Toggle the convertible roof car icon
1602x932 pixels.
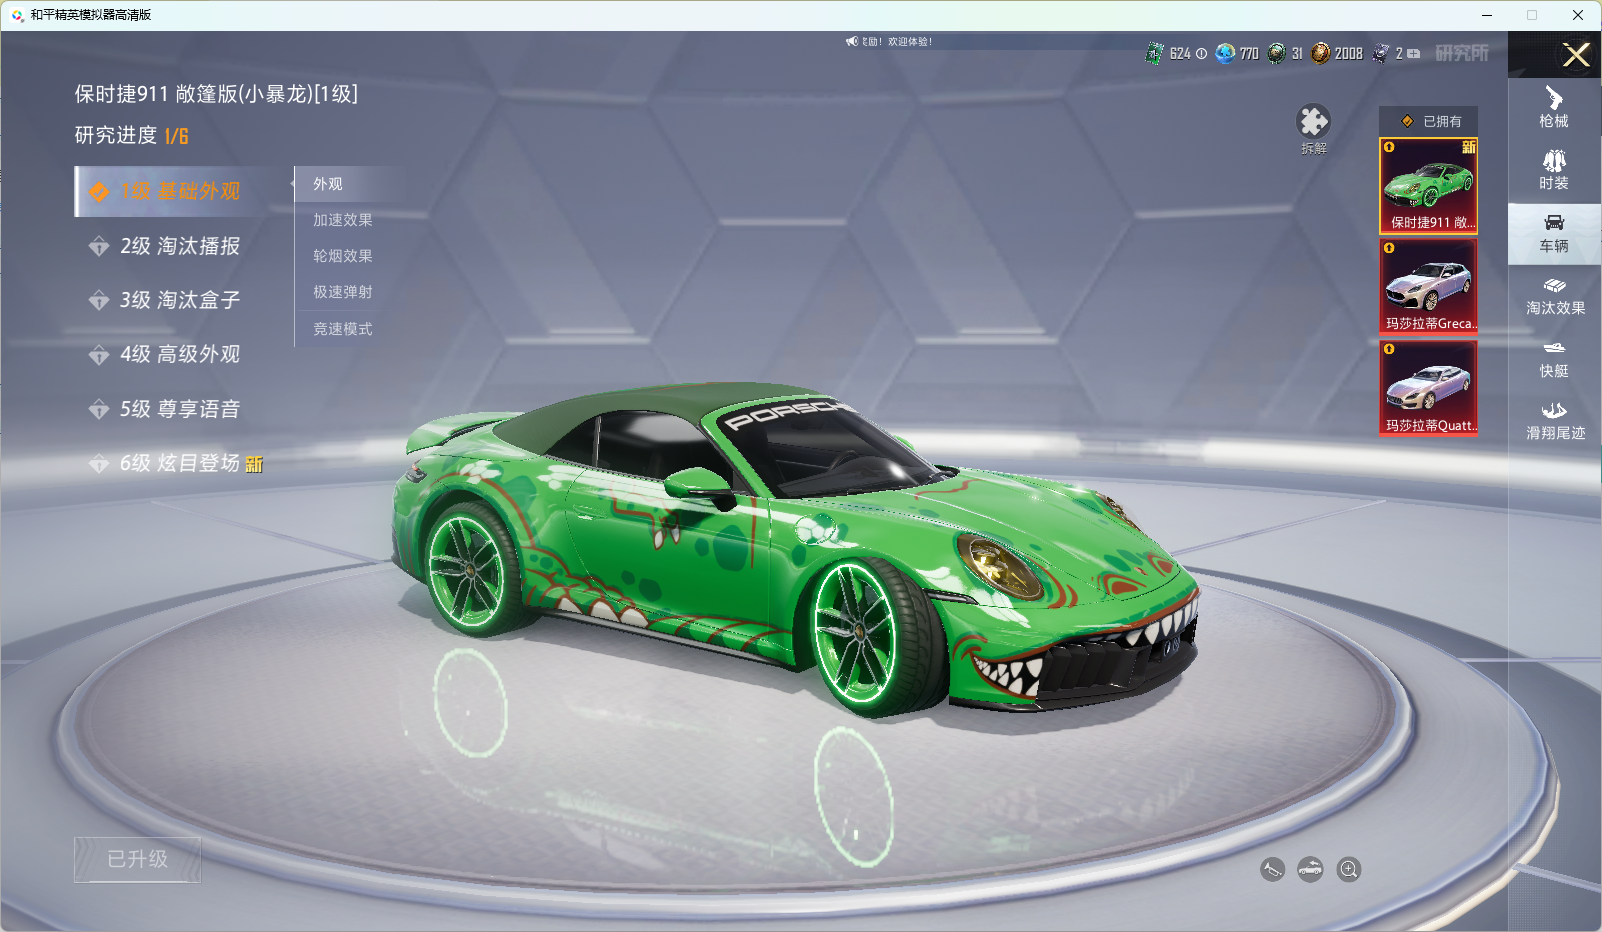[1310, 869]
